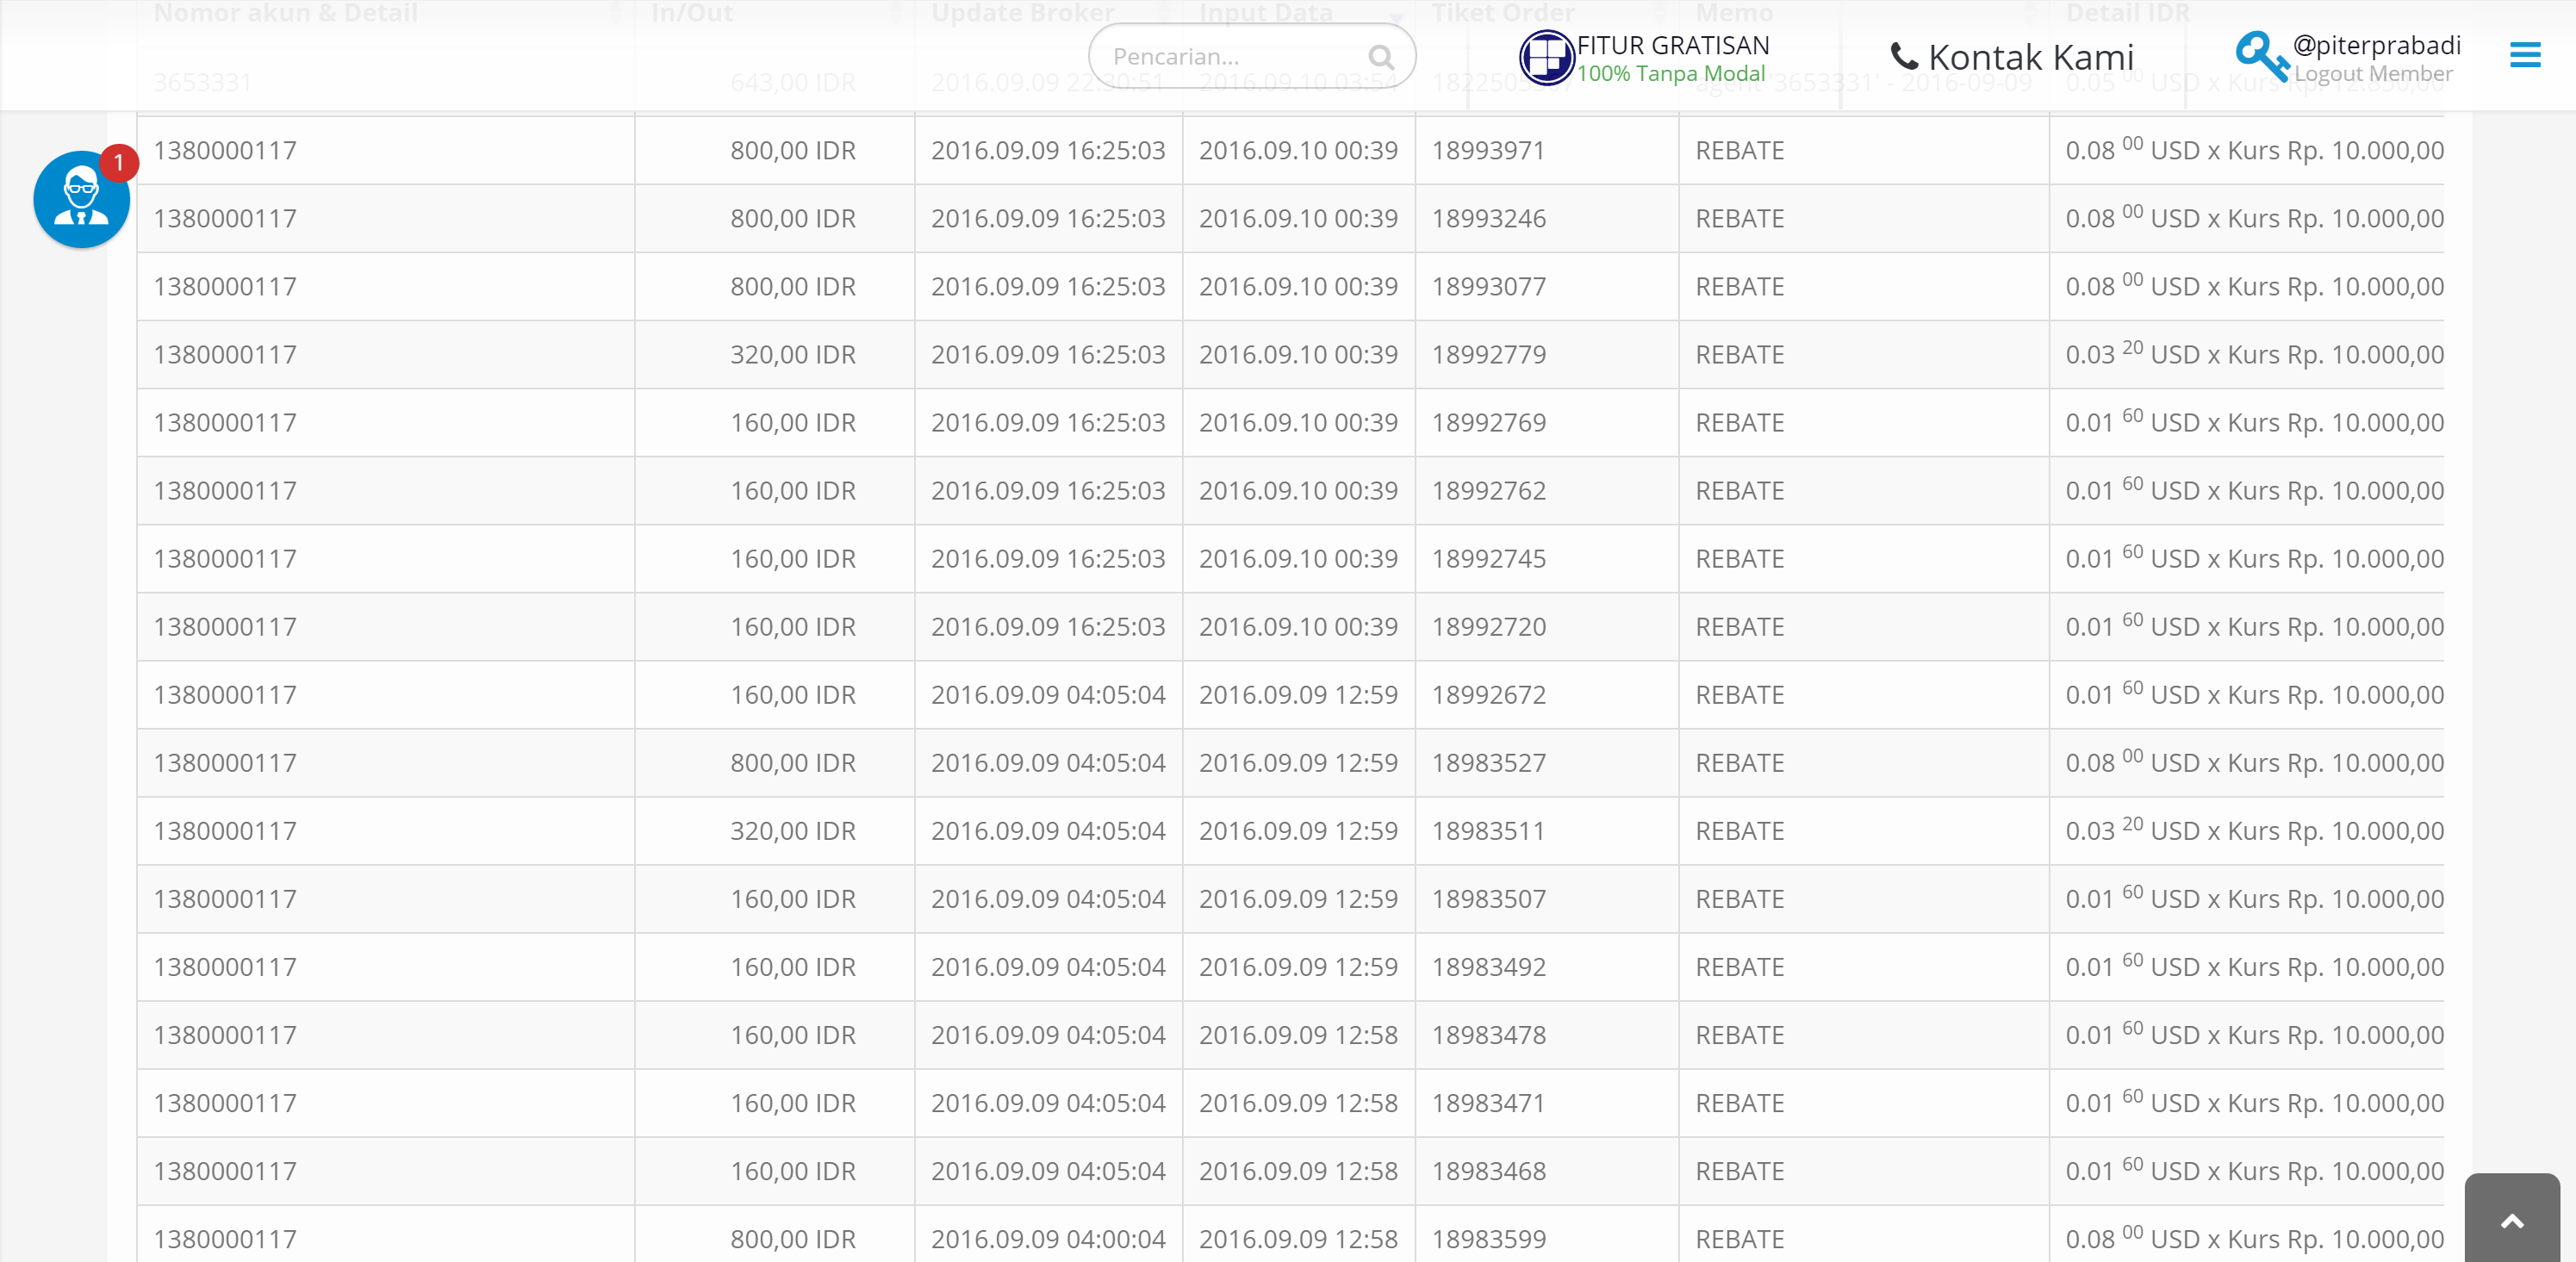Select ticket order 18992672

[x=1488, y=694]
